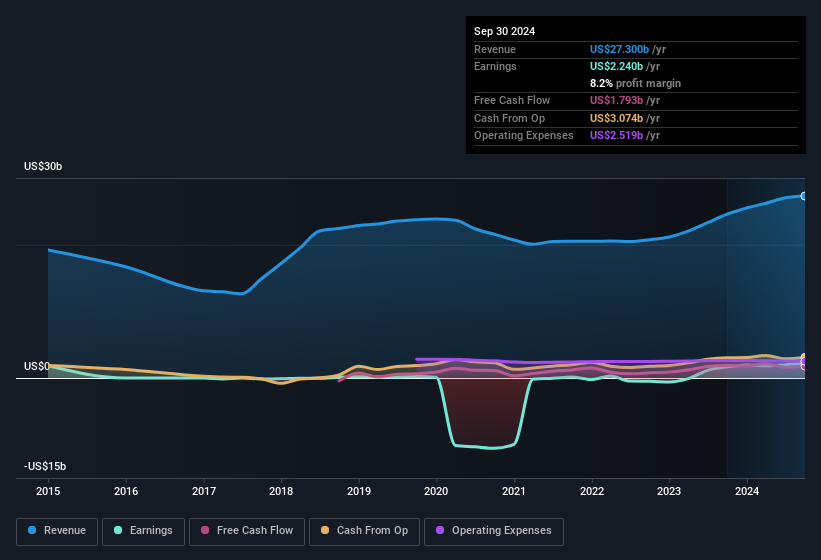Click the pink Free Cash Flow dot
This screenshot has width=821, height=560.
205,531
